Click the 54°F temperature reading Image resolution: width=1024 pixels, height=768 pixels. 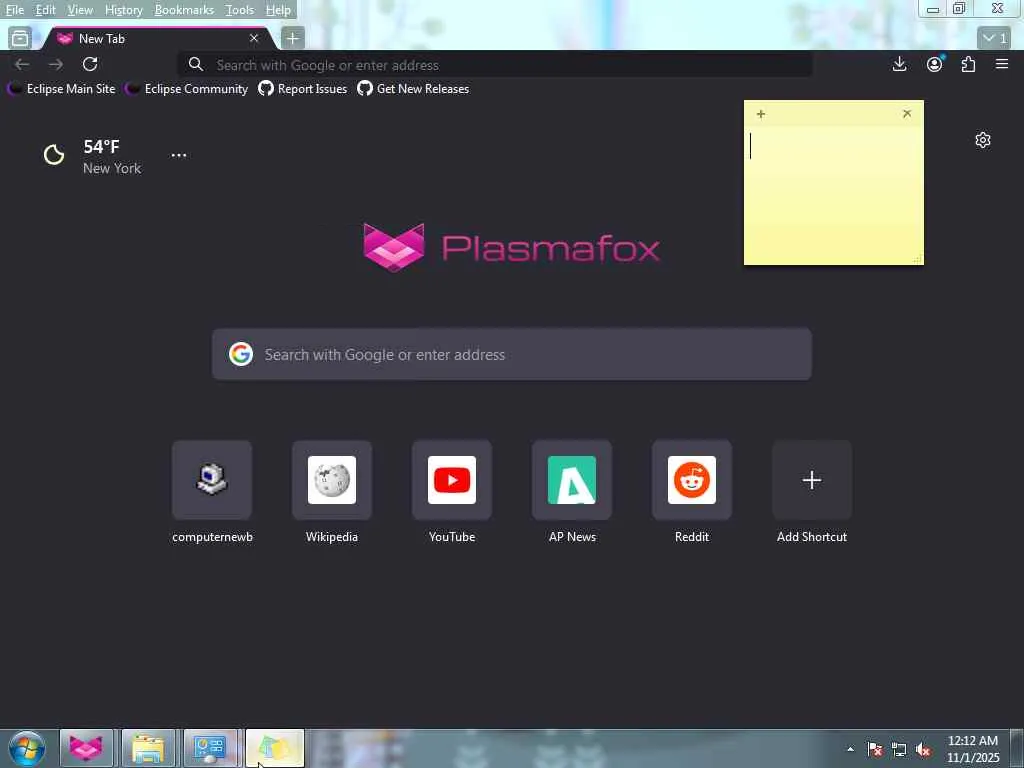tap(101, 147)
